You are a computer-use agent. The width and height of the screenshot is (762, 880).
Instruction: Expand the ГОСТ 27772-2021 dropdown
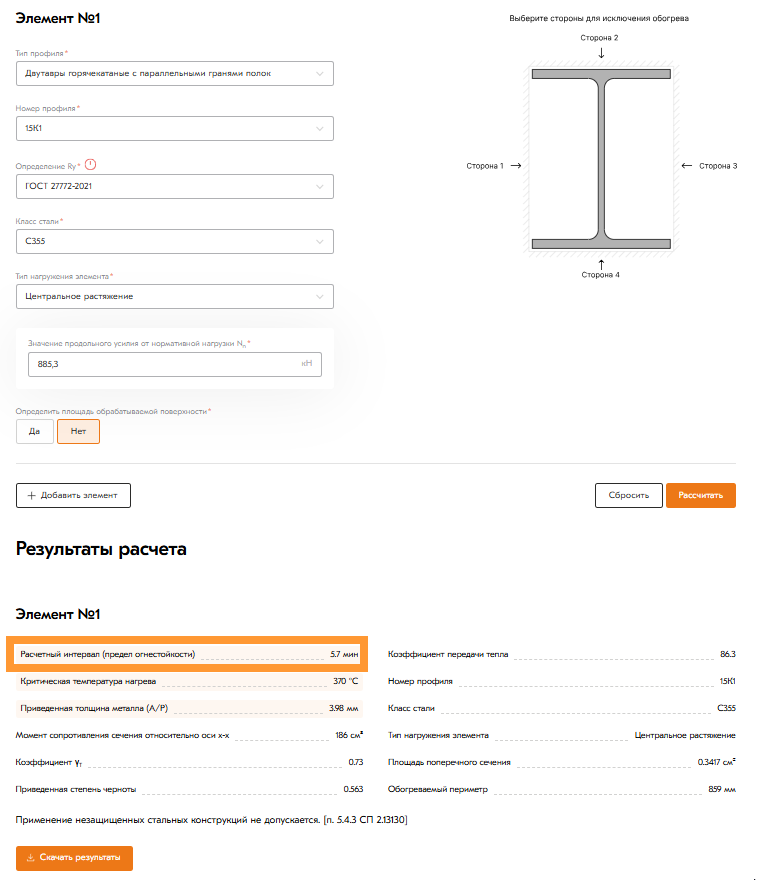point(175,186)
